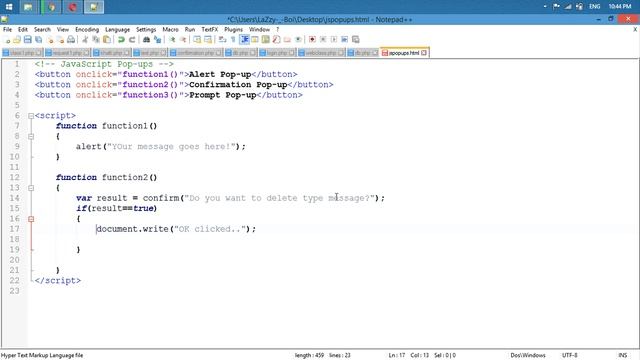
Task: Save the file with the Save toolbar icon
Action: 28,40
